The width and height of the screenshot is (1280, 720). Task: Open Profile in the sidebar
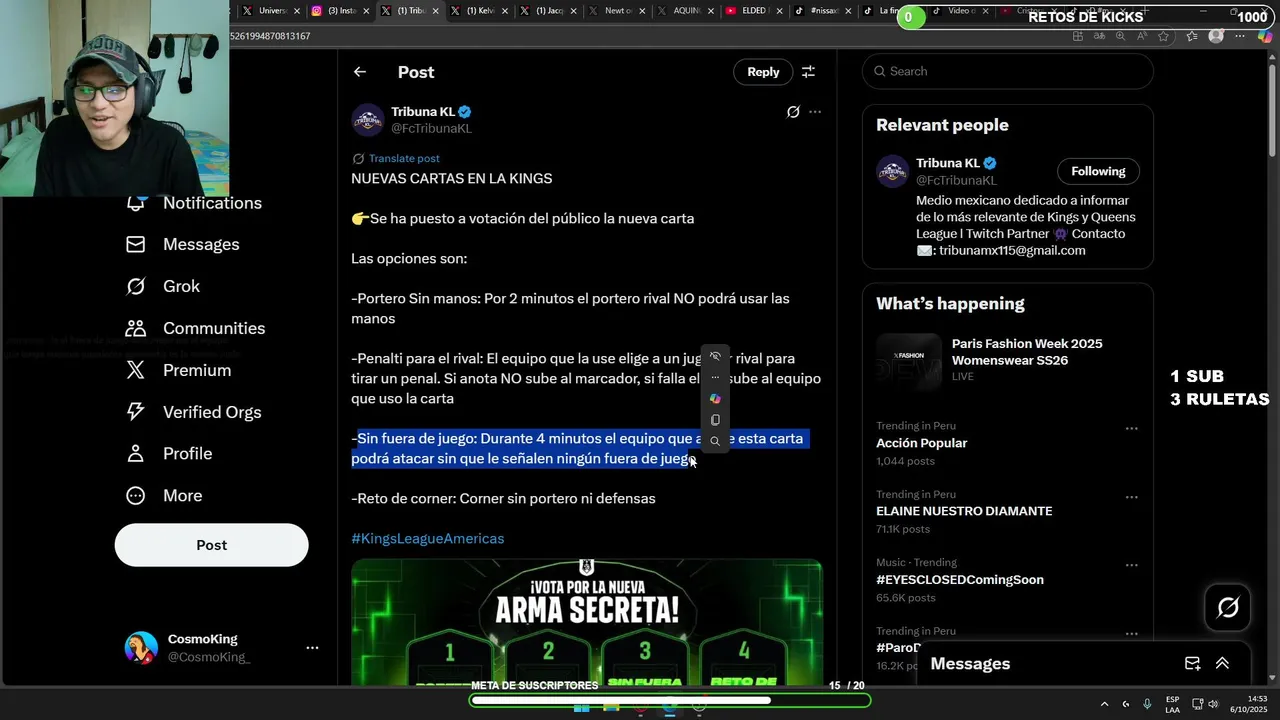pos(170,454)
